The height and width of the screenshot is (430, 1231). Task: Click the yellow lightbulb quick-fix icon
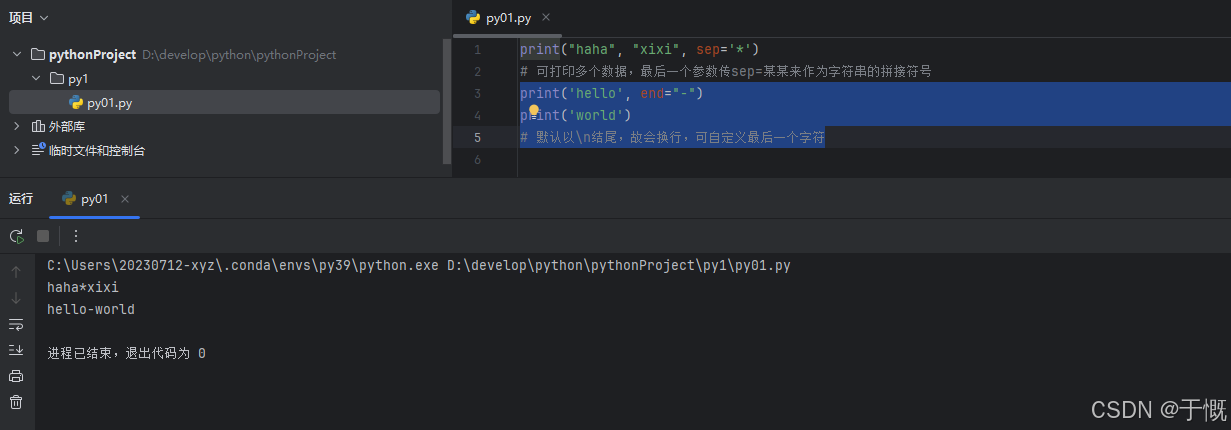pyautogui.click(x=534, y=112)
